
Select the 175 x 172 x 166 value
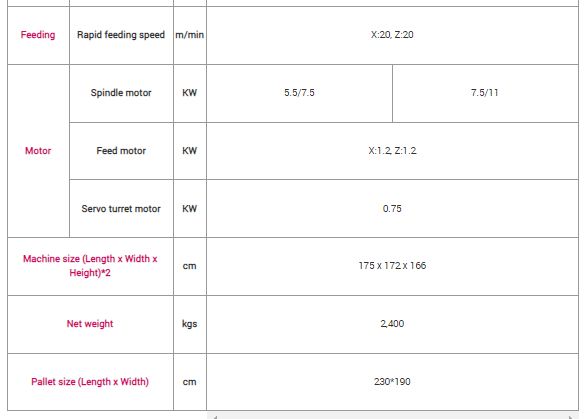pos(392,266)
